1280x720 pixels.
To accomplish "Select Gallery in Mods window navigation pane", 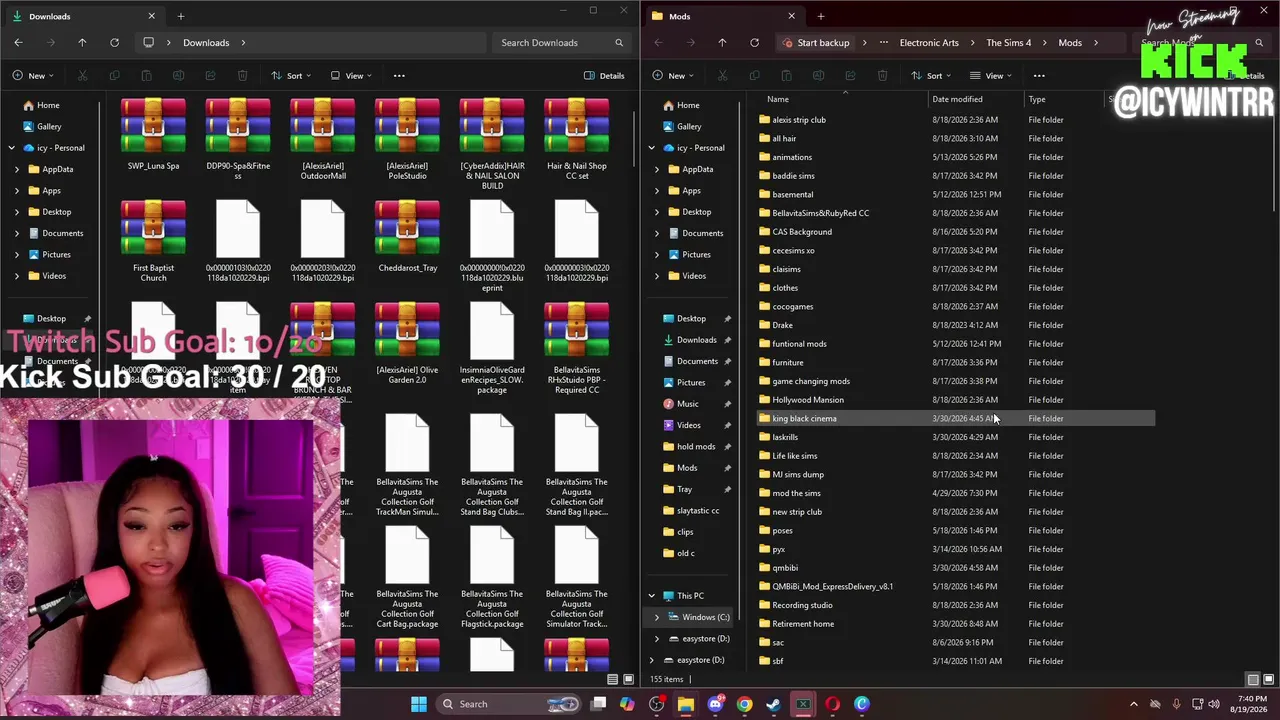I will (680, 126).
